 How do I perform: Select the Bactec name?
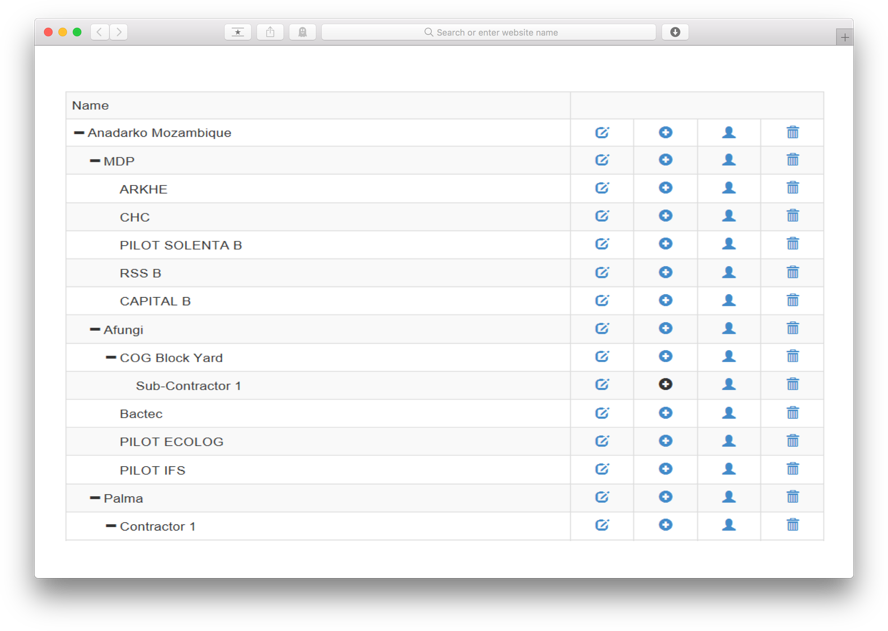pyautogui.click(x=141, y=414)
